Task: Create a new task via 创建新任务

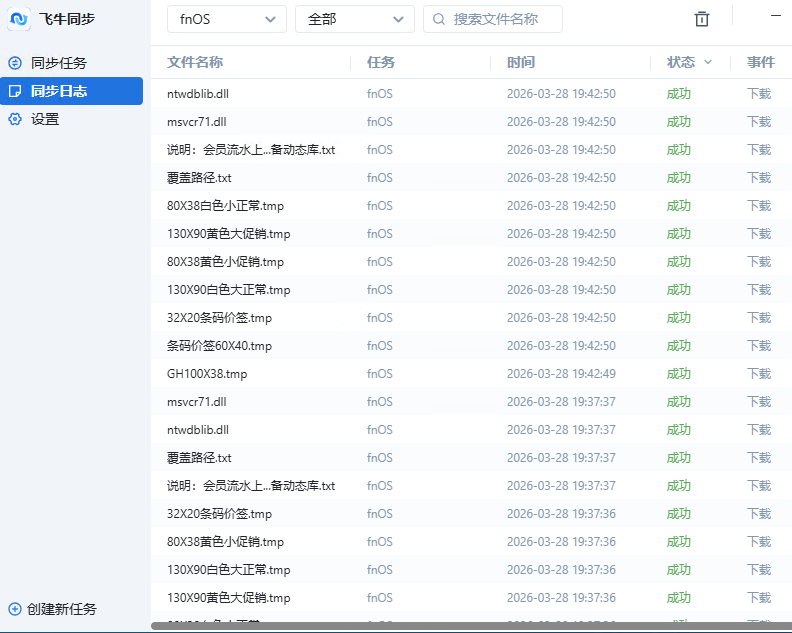Action: [53, 609]
